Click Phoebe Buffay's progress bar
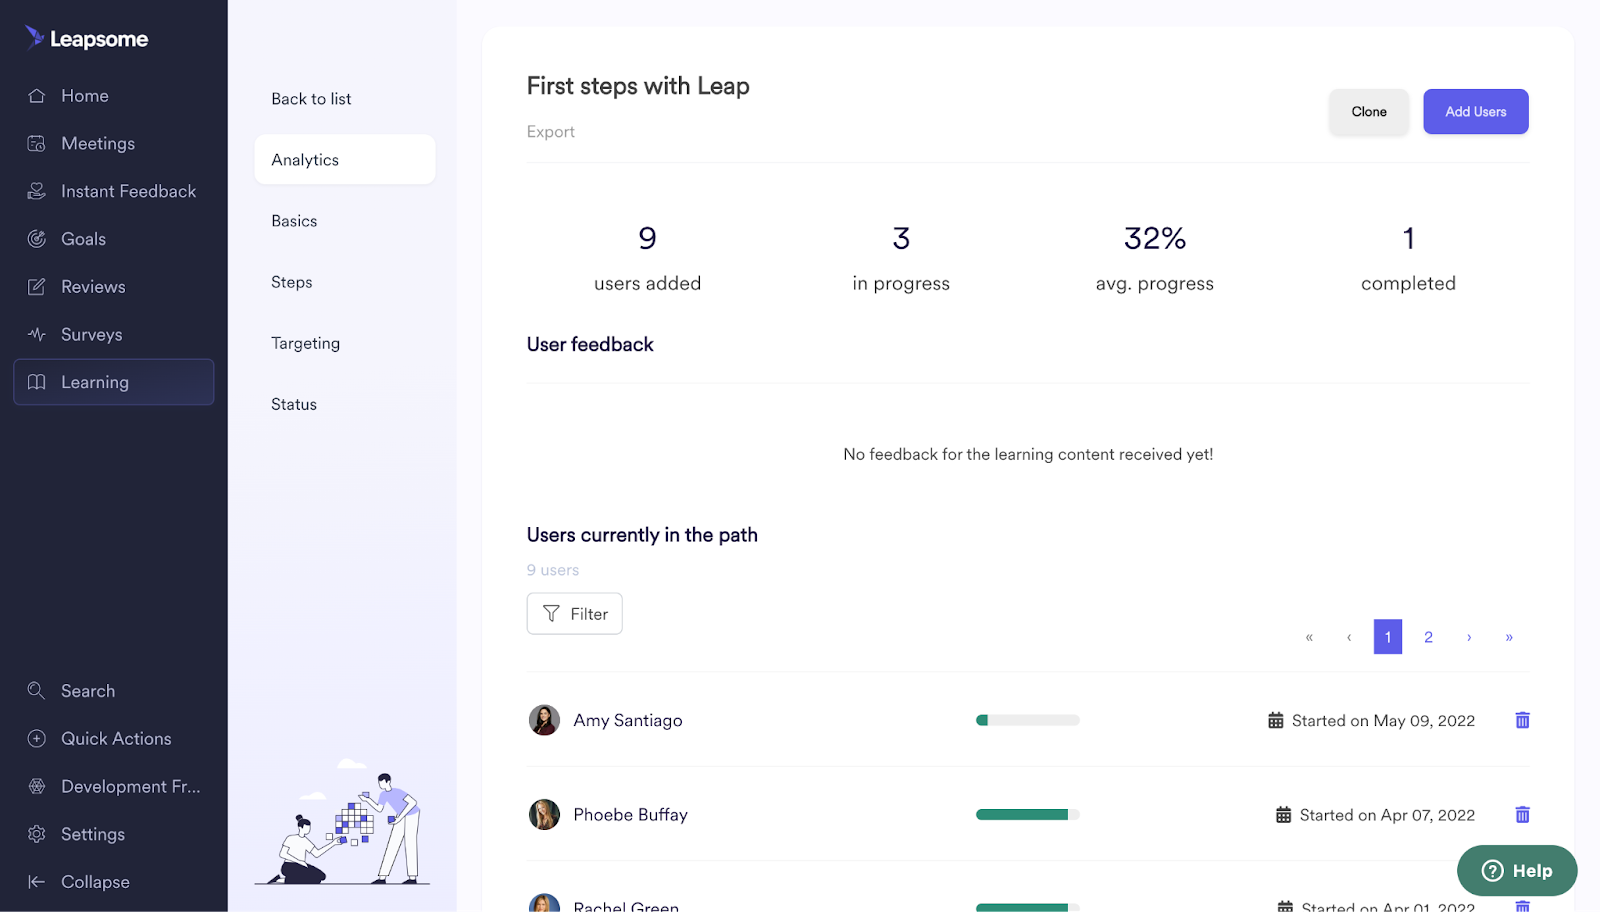 [1026, 814]
